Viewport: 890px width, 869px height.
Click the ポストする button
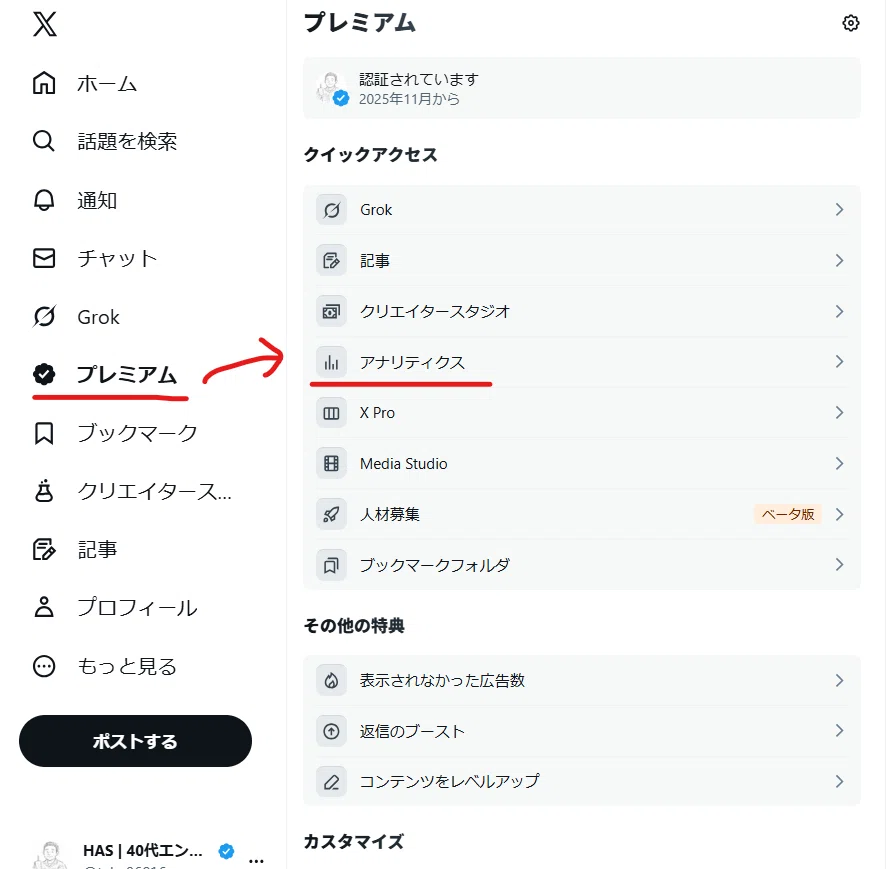tap(135, 741)
